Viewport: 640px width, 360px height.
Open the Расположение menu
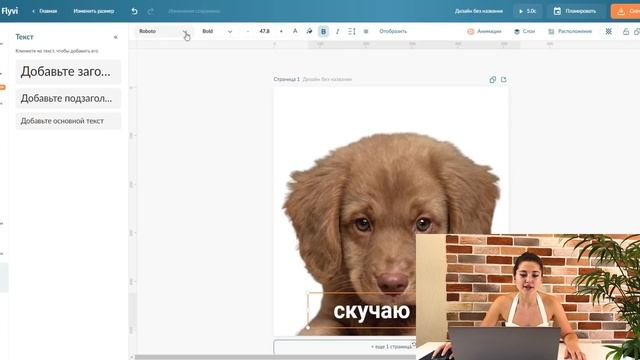[x=570, y=31]
